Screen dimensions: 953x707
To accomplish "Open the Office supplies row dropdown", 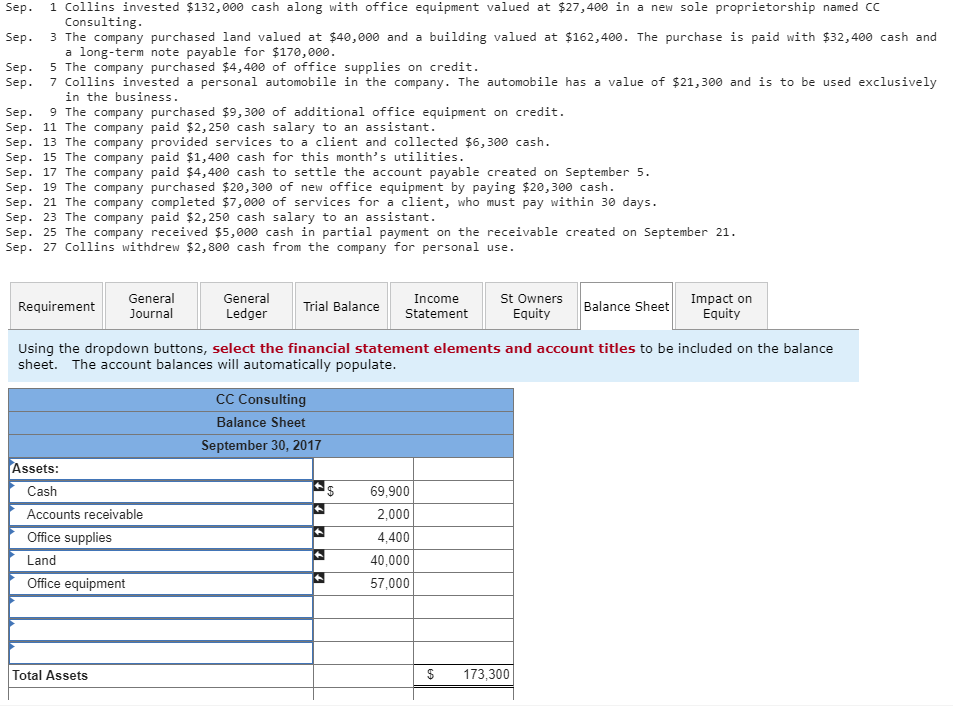I will click(x=11, y=537).
